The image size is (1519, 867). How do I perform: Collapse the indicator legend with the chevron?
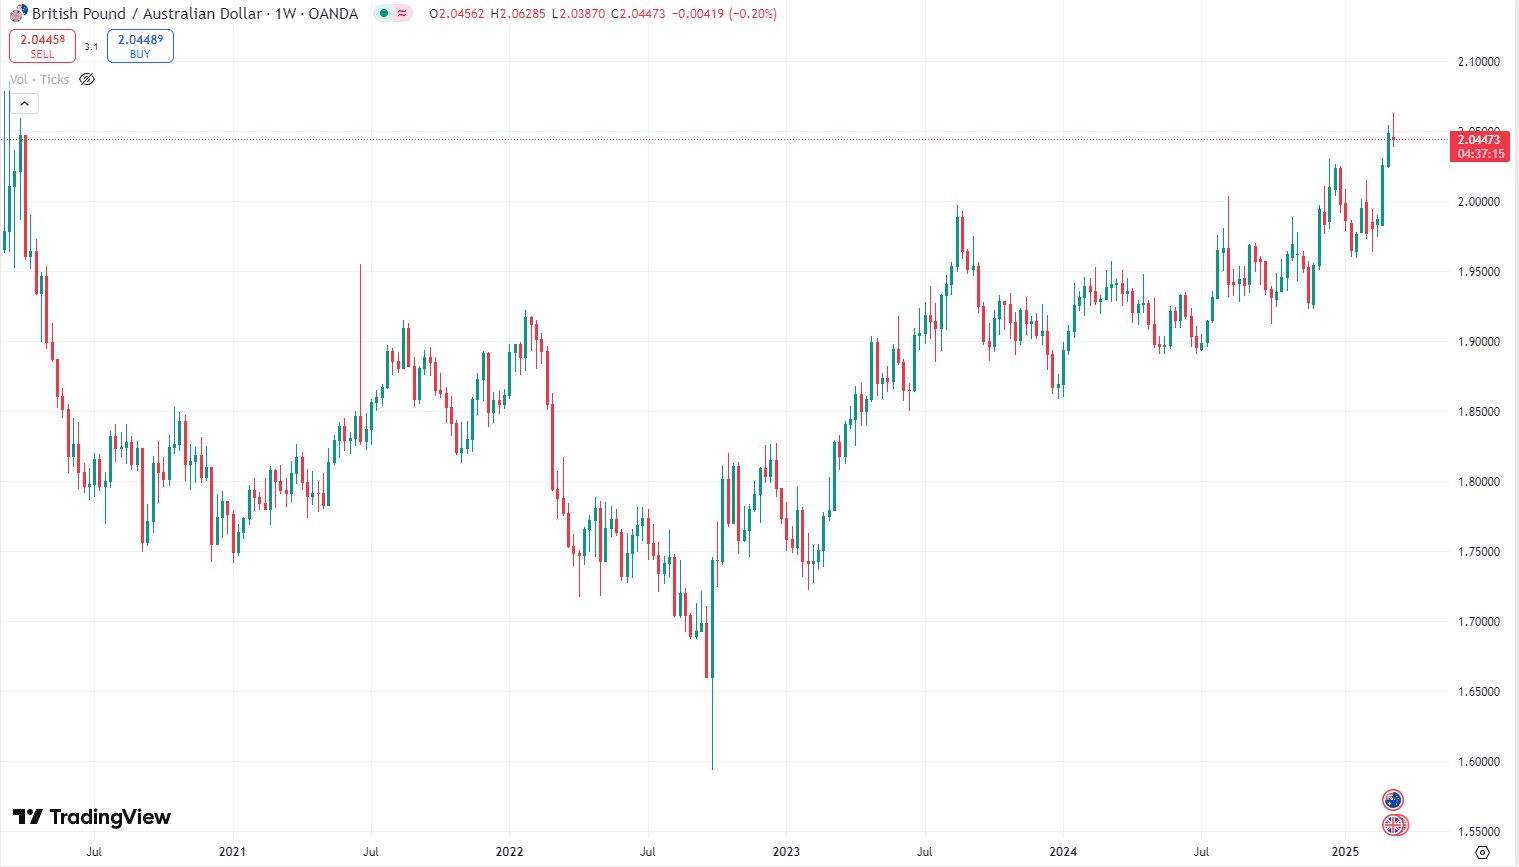pyautogui.click(x=24, y=104)
